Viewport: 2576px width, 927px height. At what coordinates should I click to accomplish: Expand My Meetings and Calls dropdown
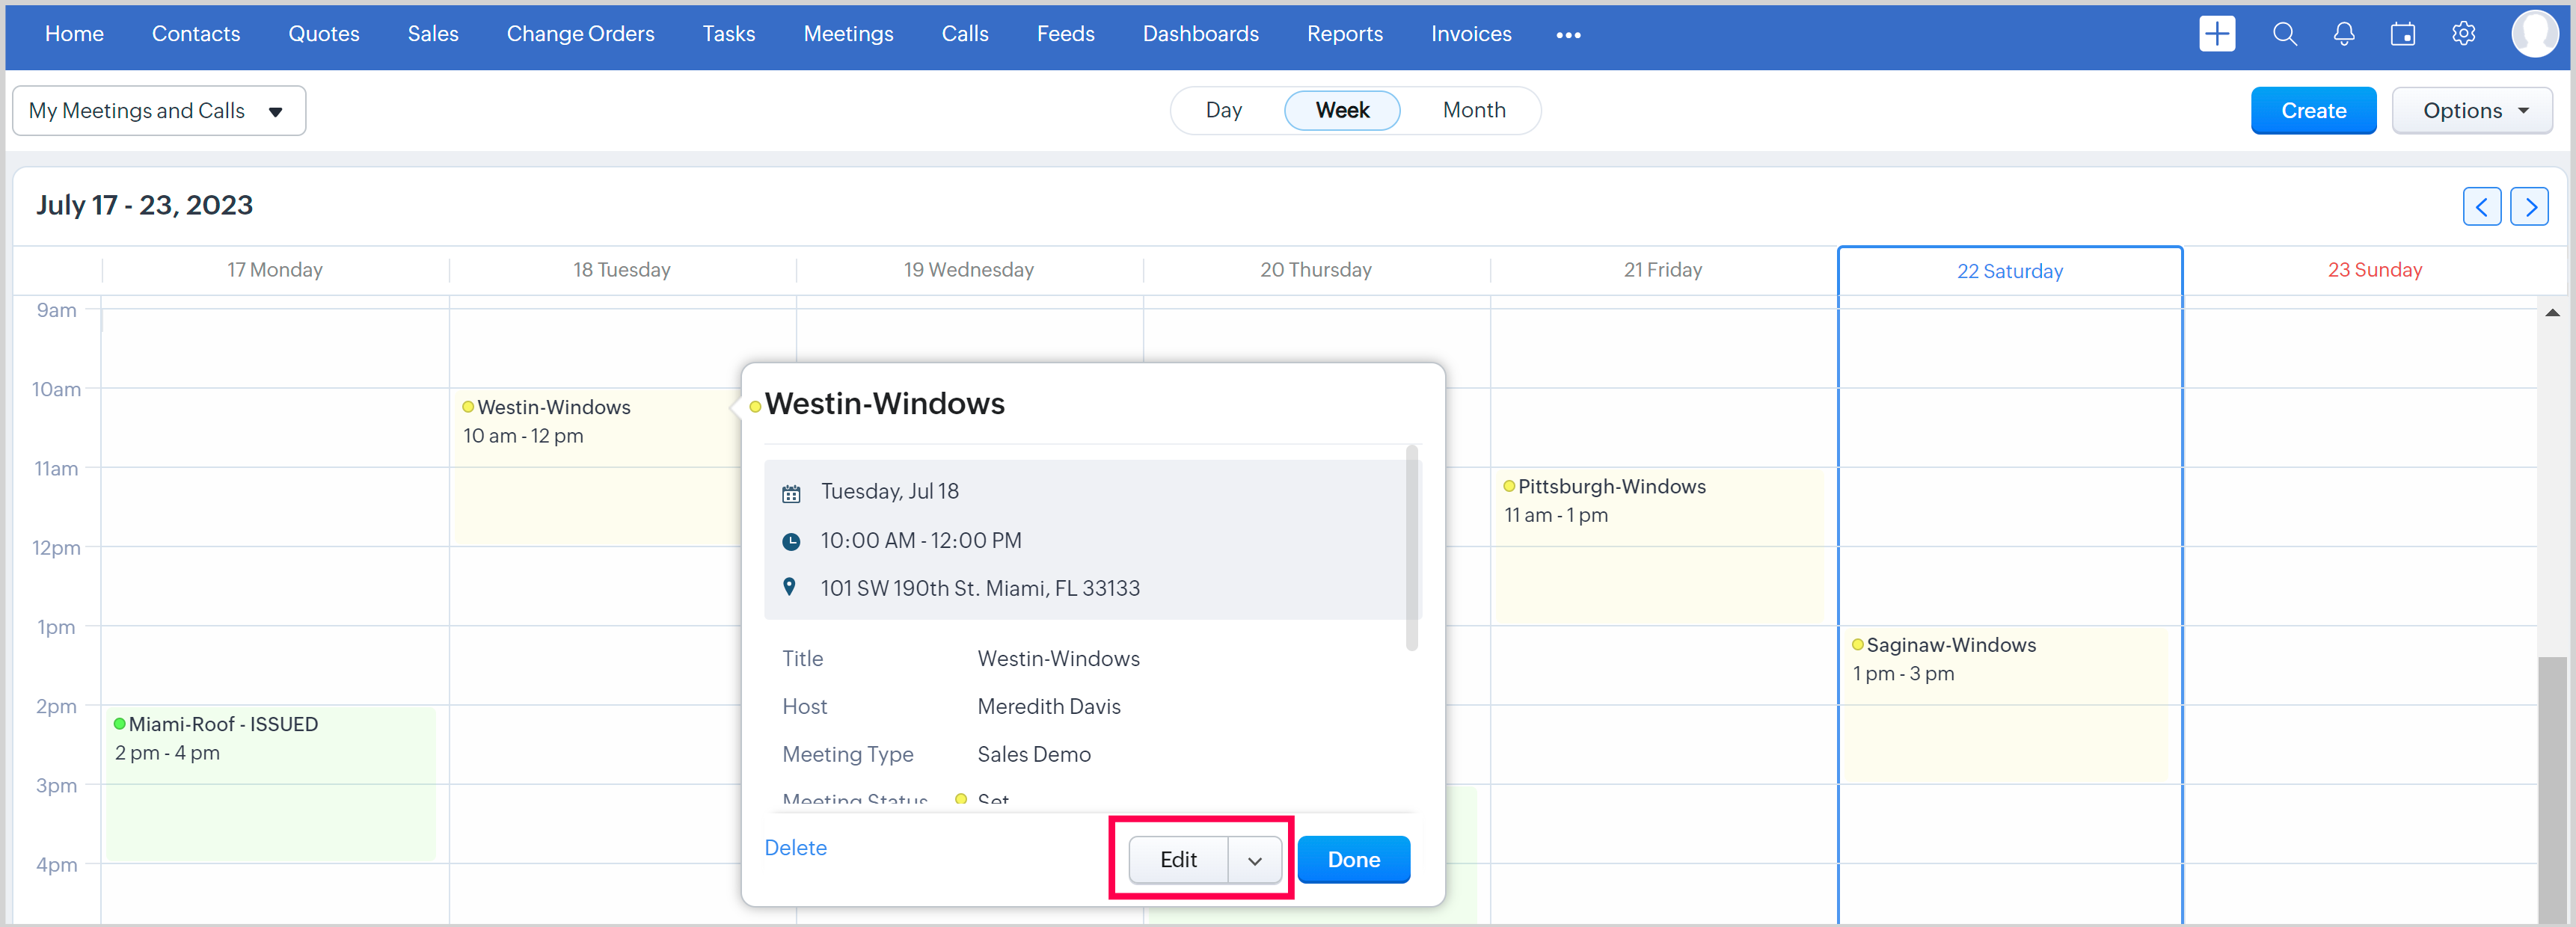coord(158,111)
